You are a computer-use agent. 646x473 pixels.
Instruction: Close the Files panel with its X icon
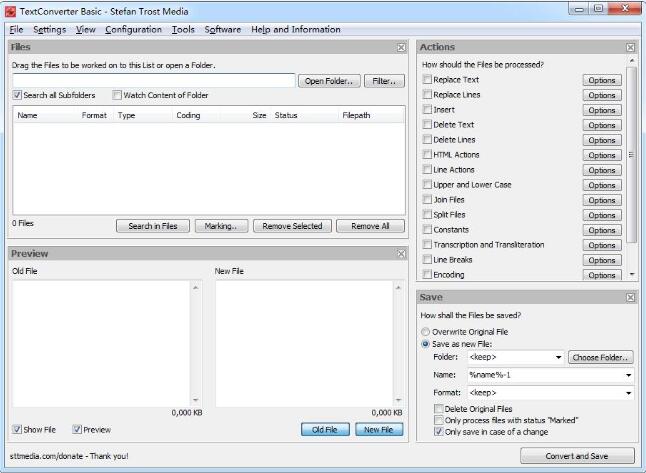401,47
